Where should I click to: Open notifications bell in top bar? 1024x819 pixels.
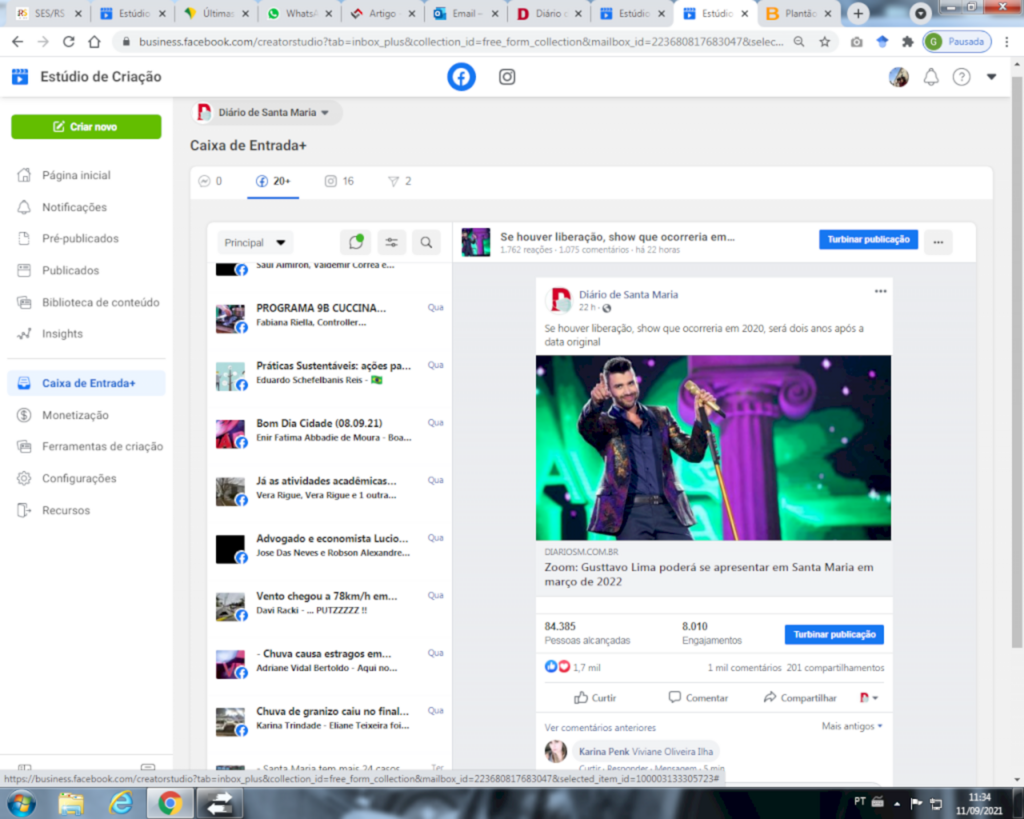[x=931, y=77]
